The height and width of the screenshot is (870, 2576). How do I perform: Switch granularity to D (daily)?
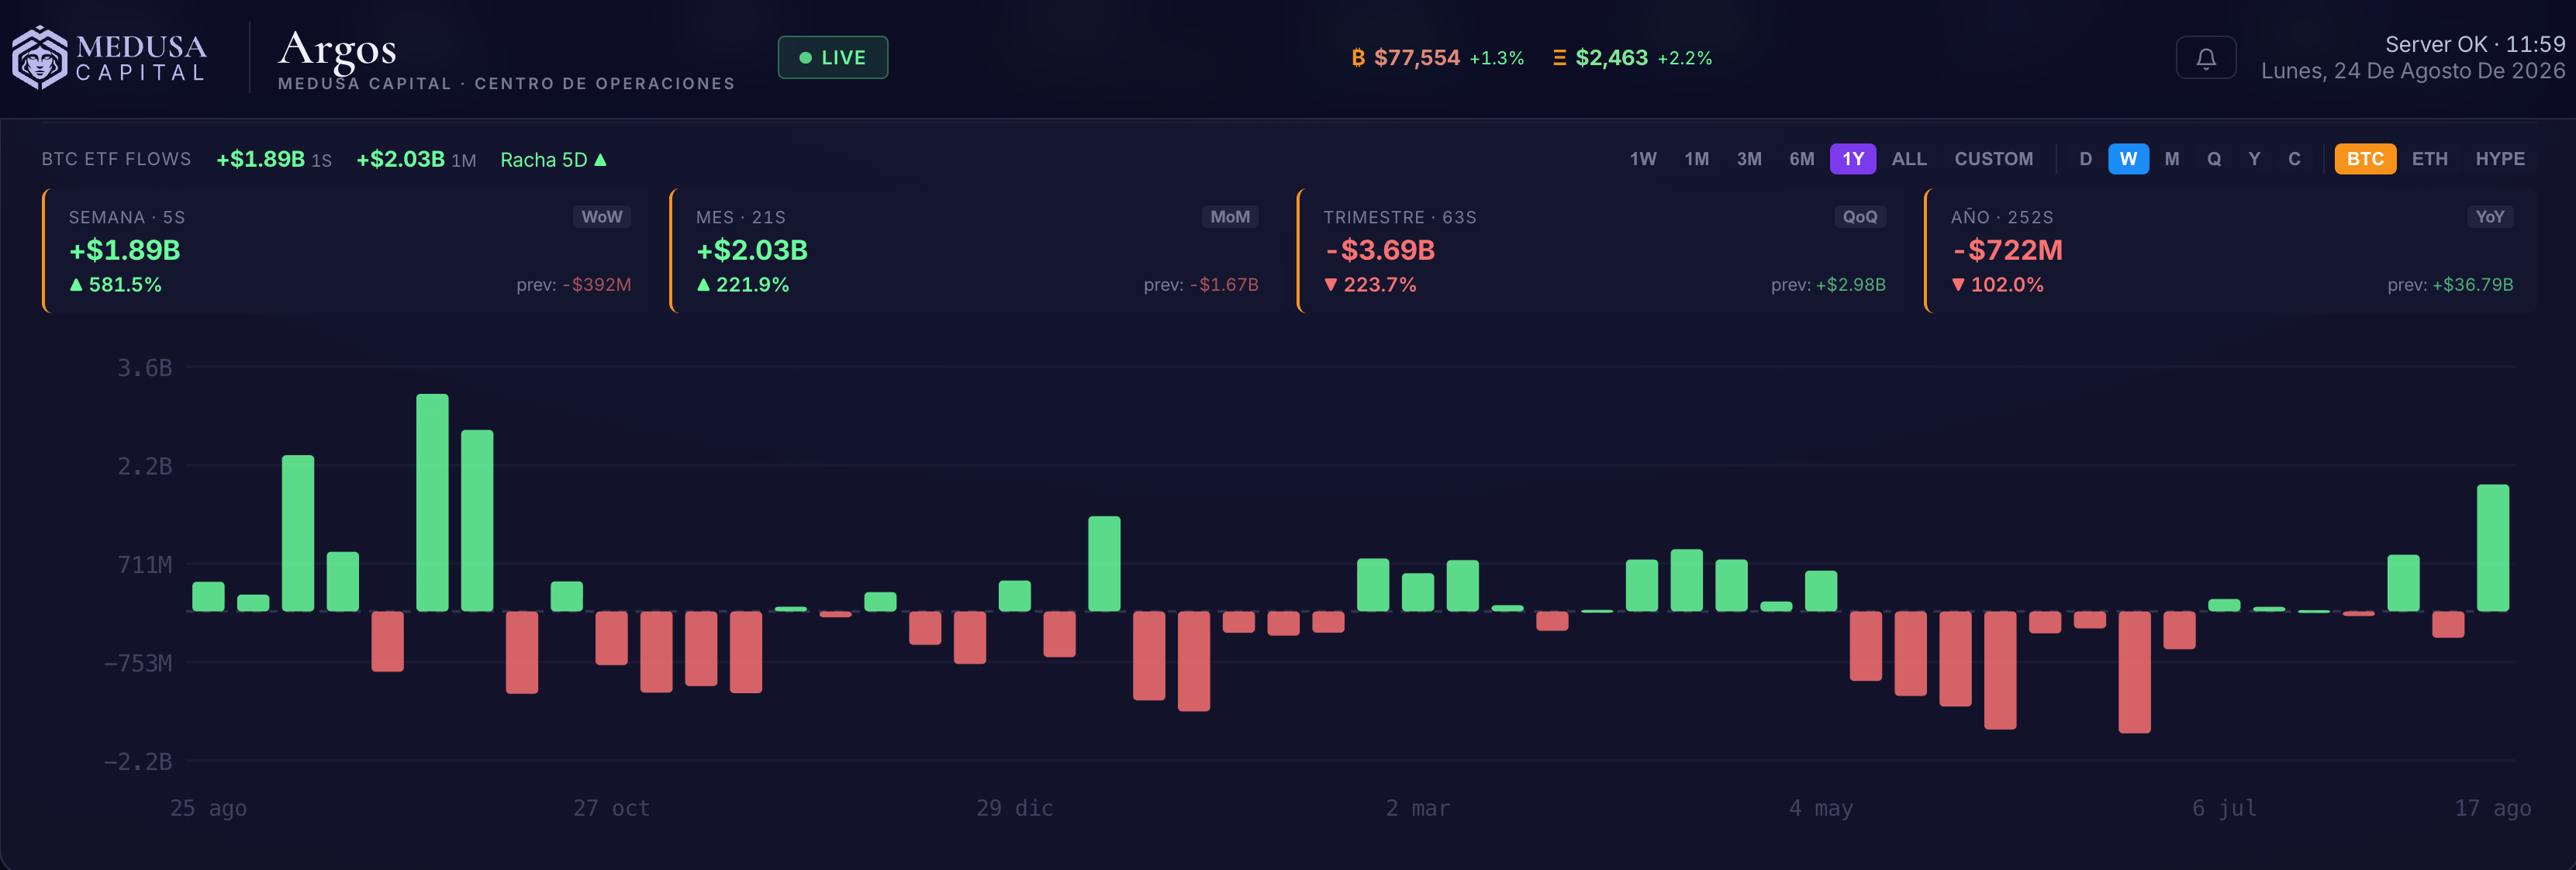click(2085, 159)
